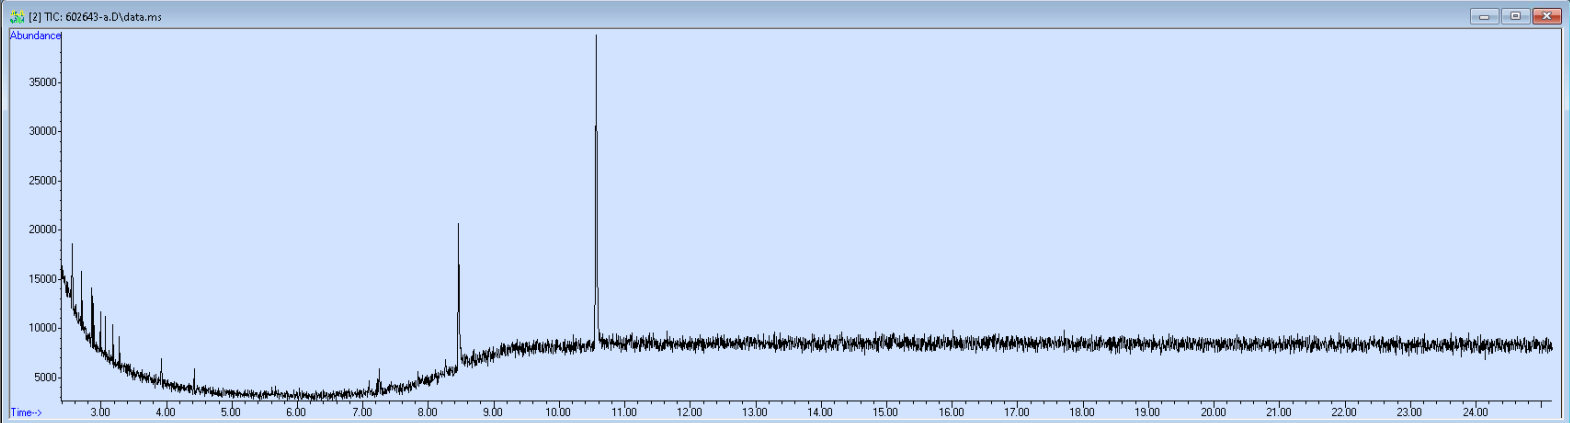Click the 19.00 time axis label
The width and height of the screenshot is (1570, 423).
1147,412
